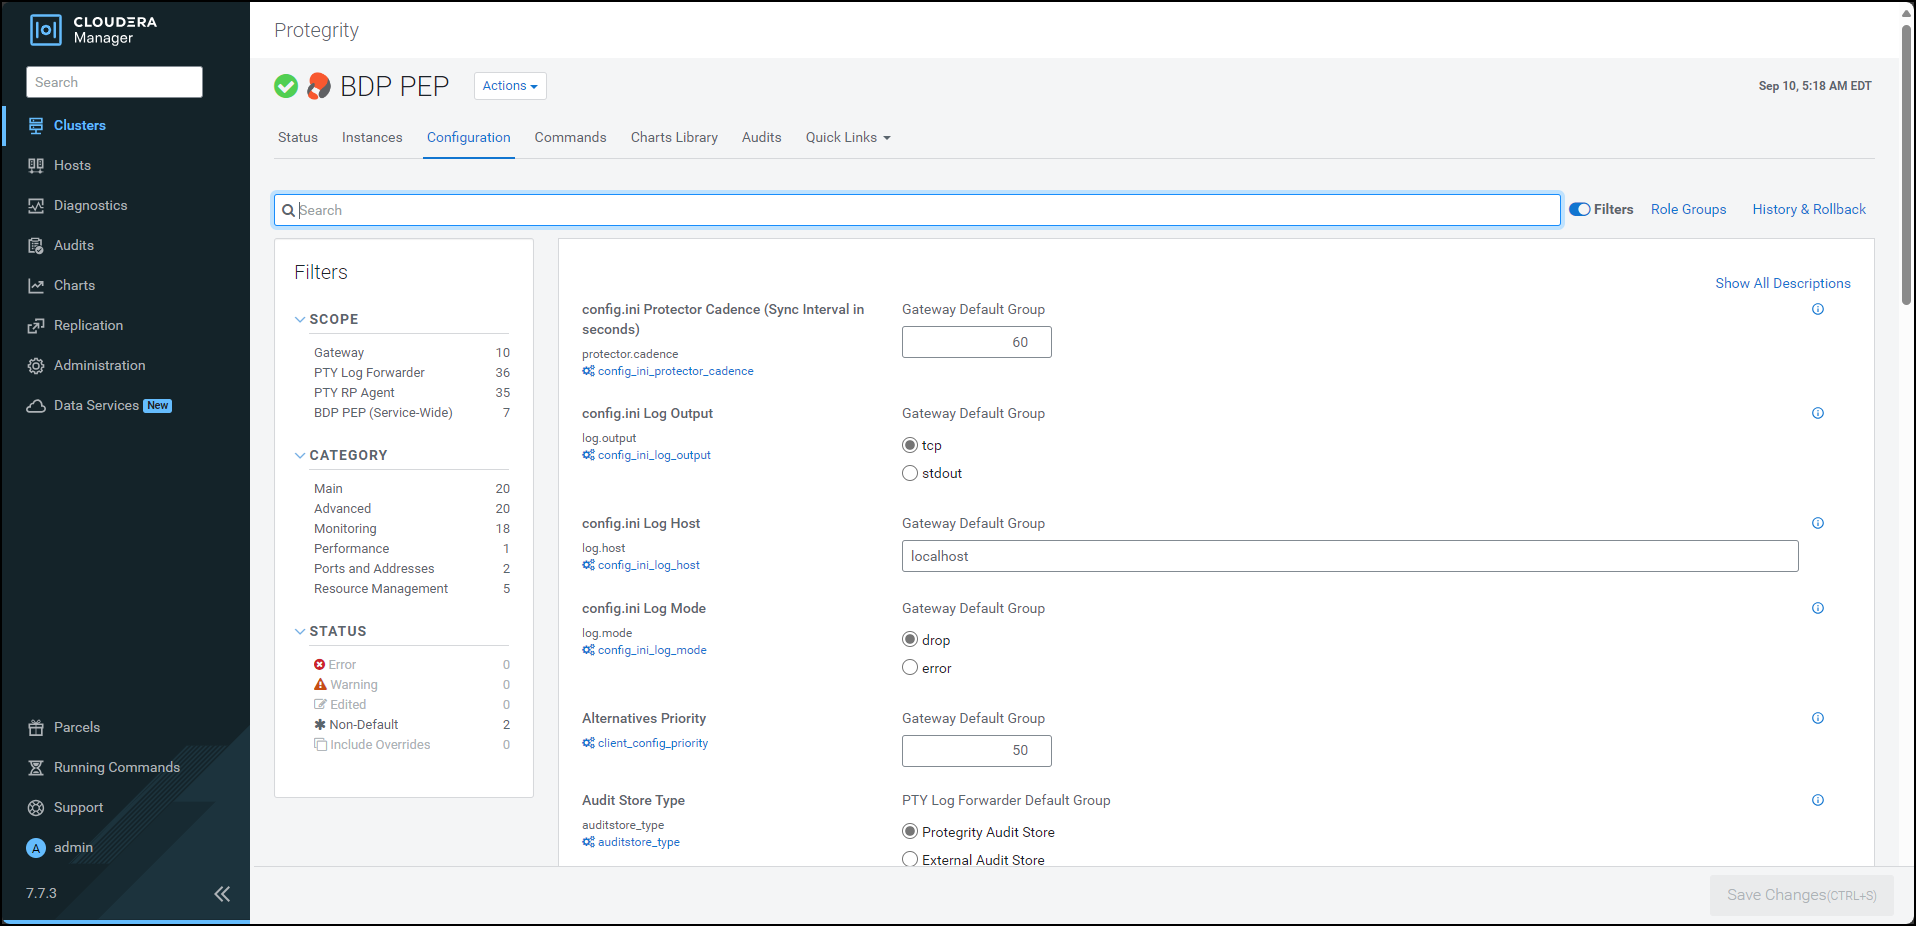Click Show All Descriptions link
The width and height of the screenshot is (1916, 926).
(x=1782, y=284)
